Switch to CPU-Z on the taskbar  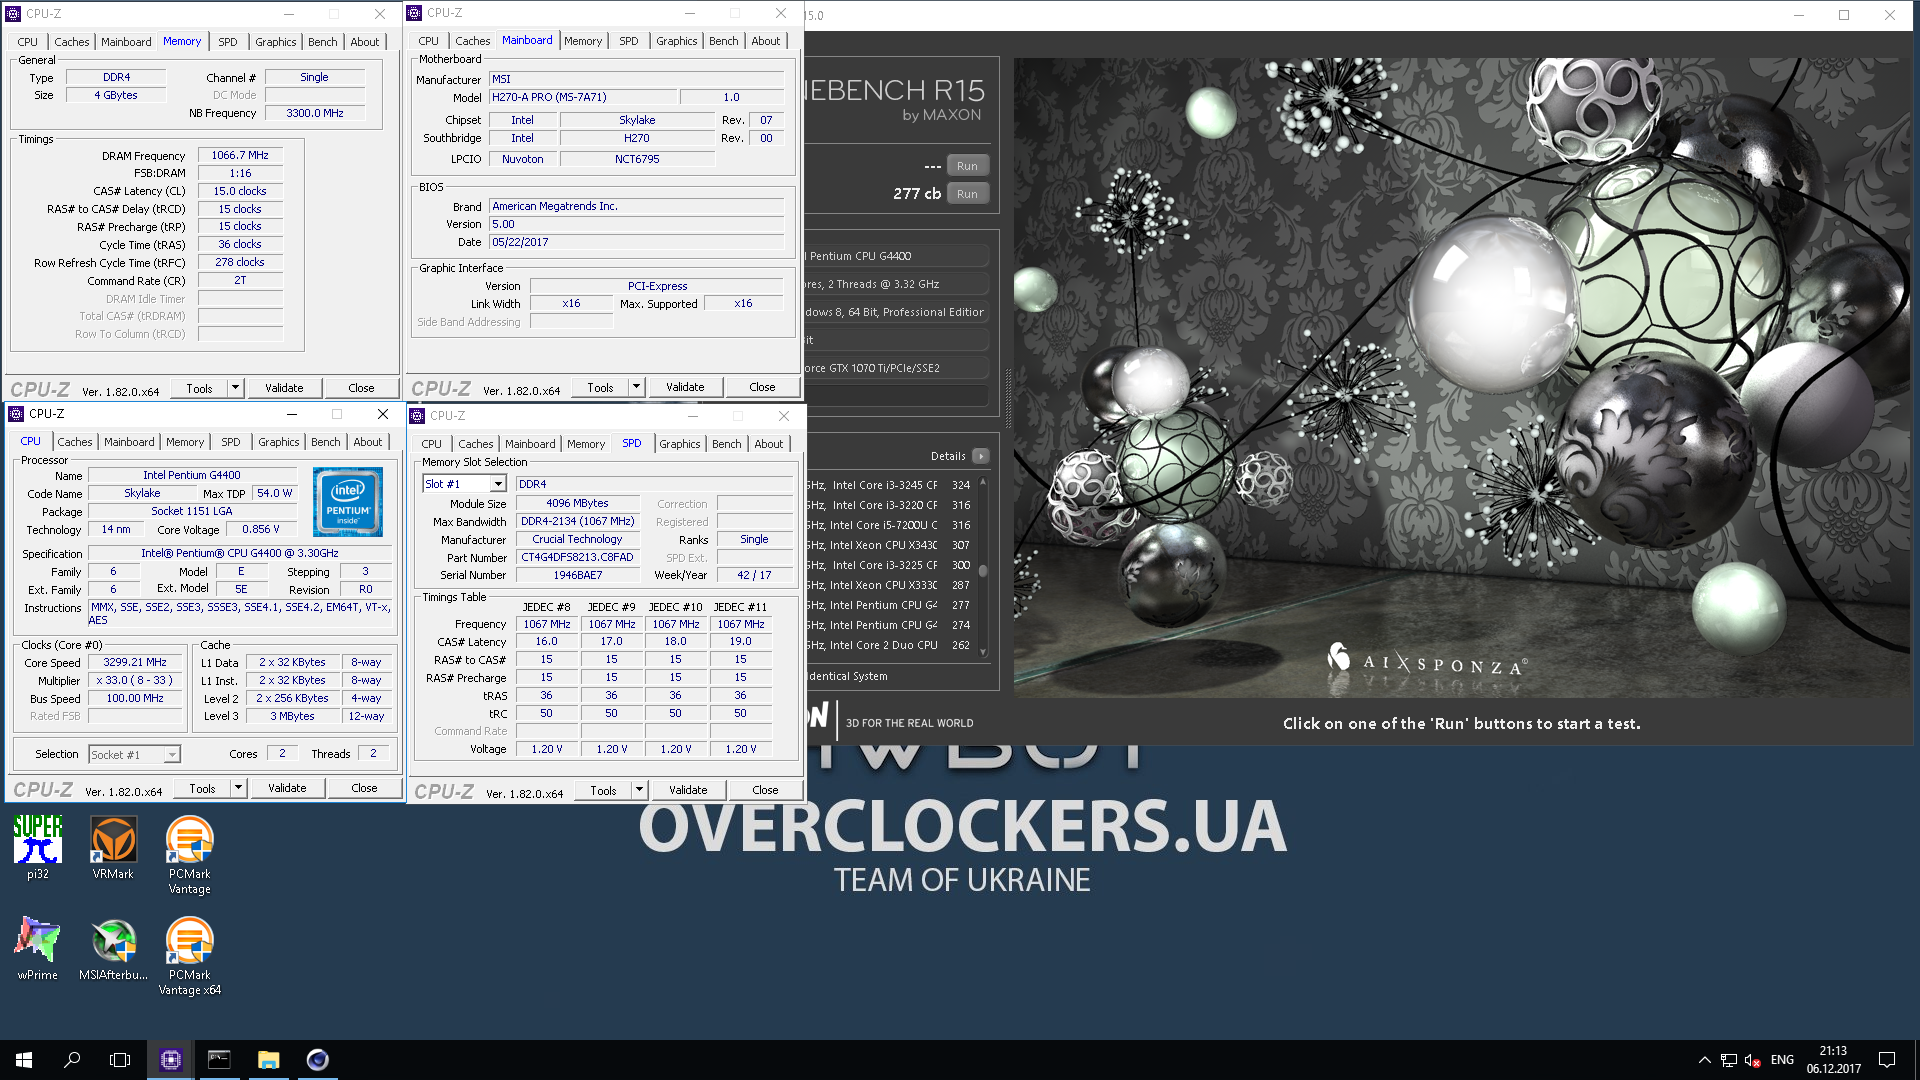171,1060
